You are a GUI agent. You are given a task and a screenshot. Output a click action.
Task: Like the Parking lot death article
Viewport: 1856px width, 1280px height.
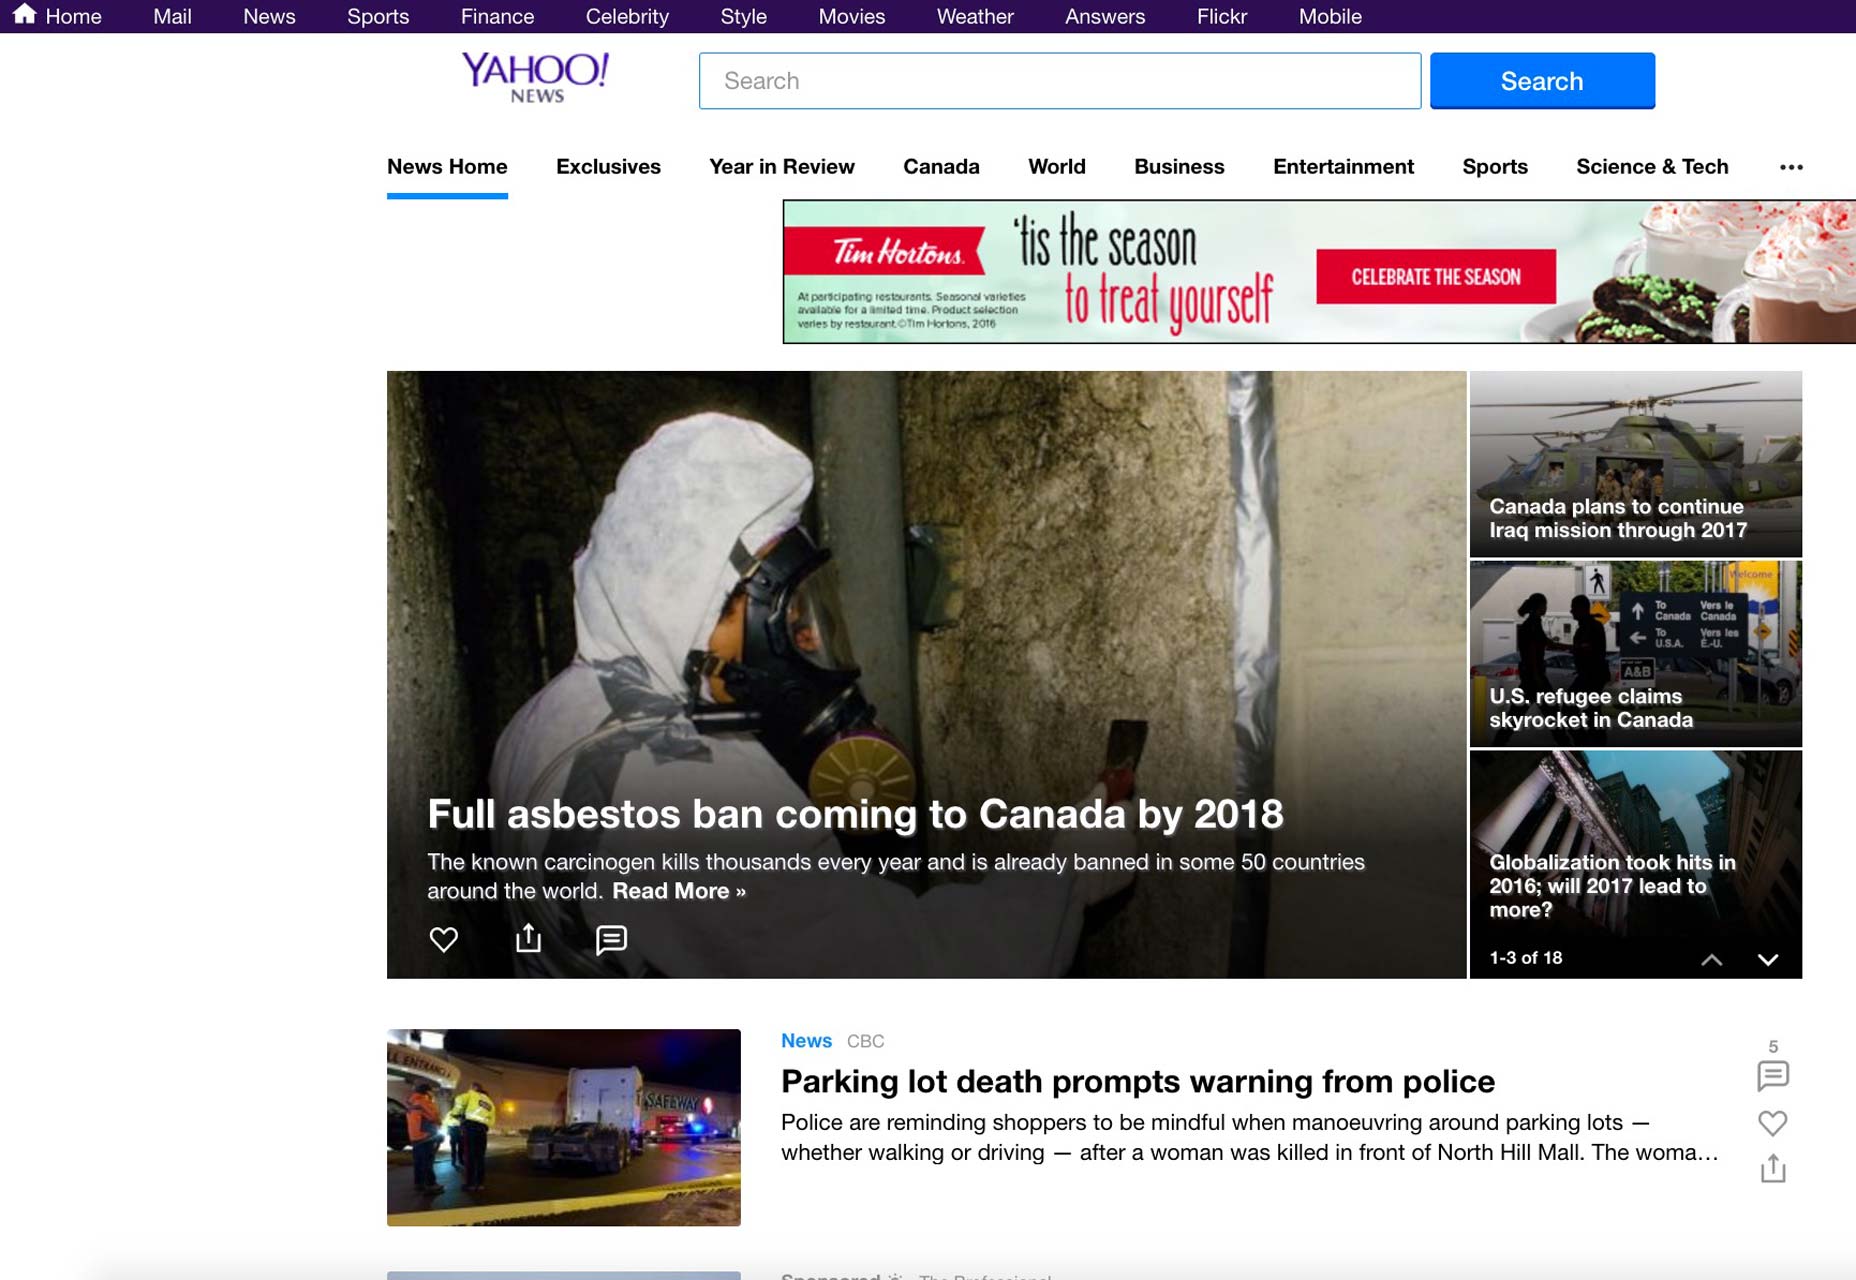tap(1772, 1123)
